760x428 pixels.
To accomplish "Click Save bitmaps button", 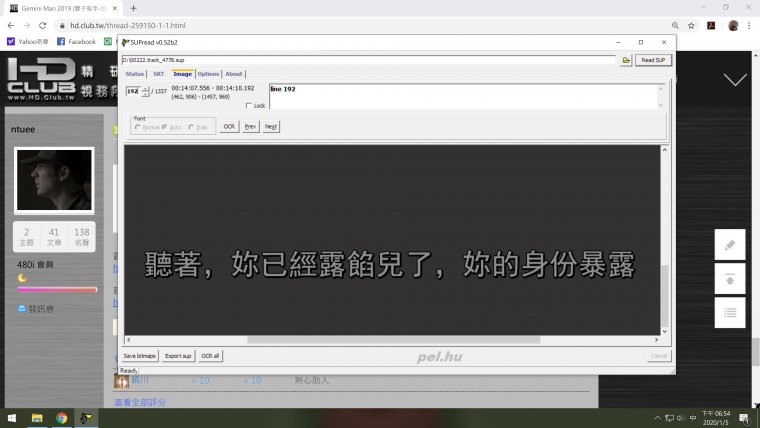I will (x=140, y=356).
